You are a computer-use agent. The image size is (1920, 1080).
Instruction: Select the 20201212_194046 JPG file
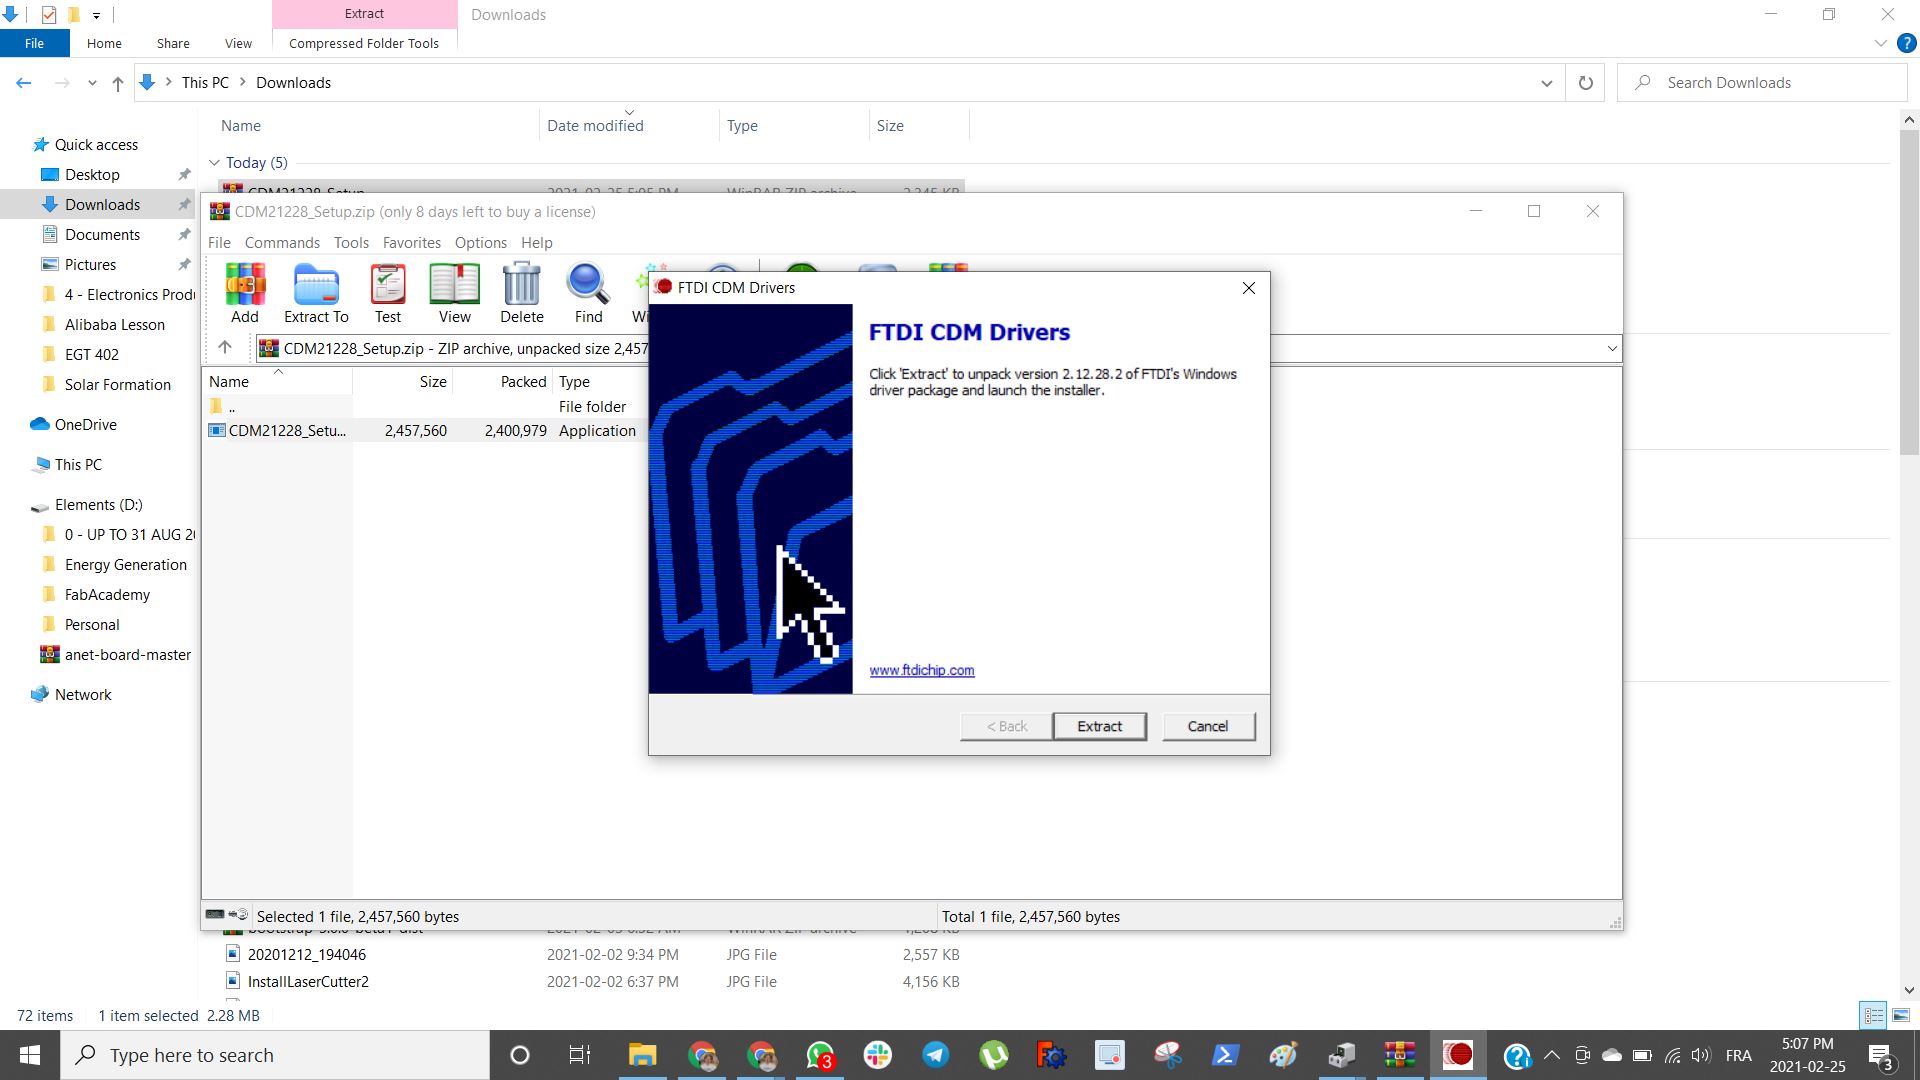coord(306,954)
